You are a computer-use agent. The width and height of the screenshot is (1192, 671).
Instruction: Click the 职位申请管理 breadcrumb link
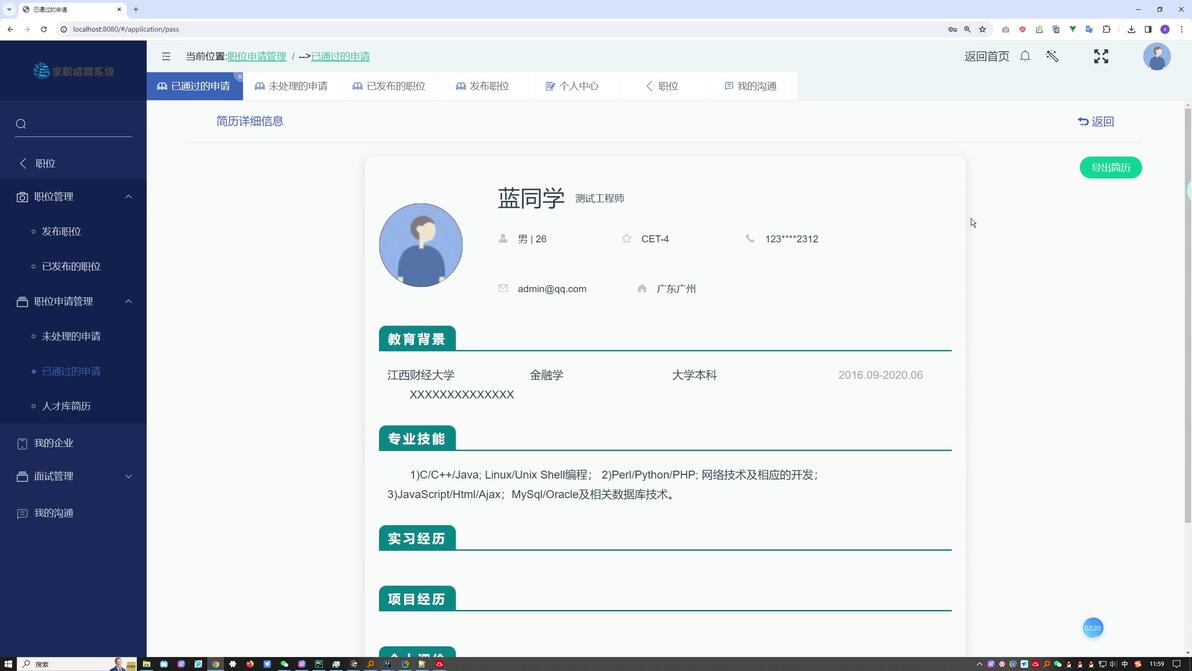pos(257,56)
